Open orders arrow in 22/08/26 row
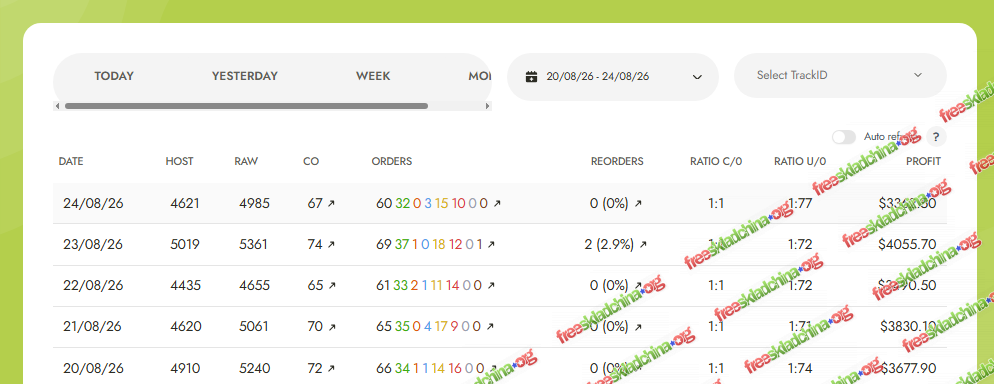 (491, 286)
